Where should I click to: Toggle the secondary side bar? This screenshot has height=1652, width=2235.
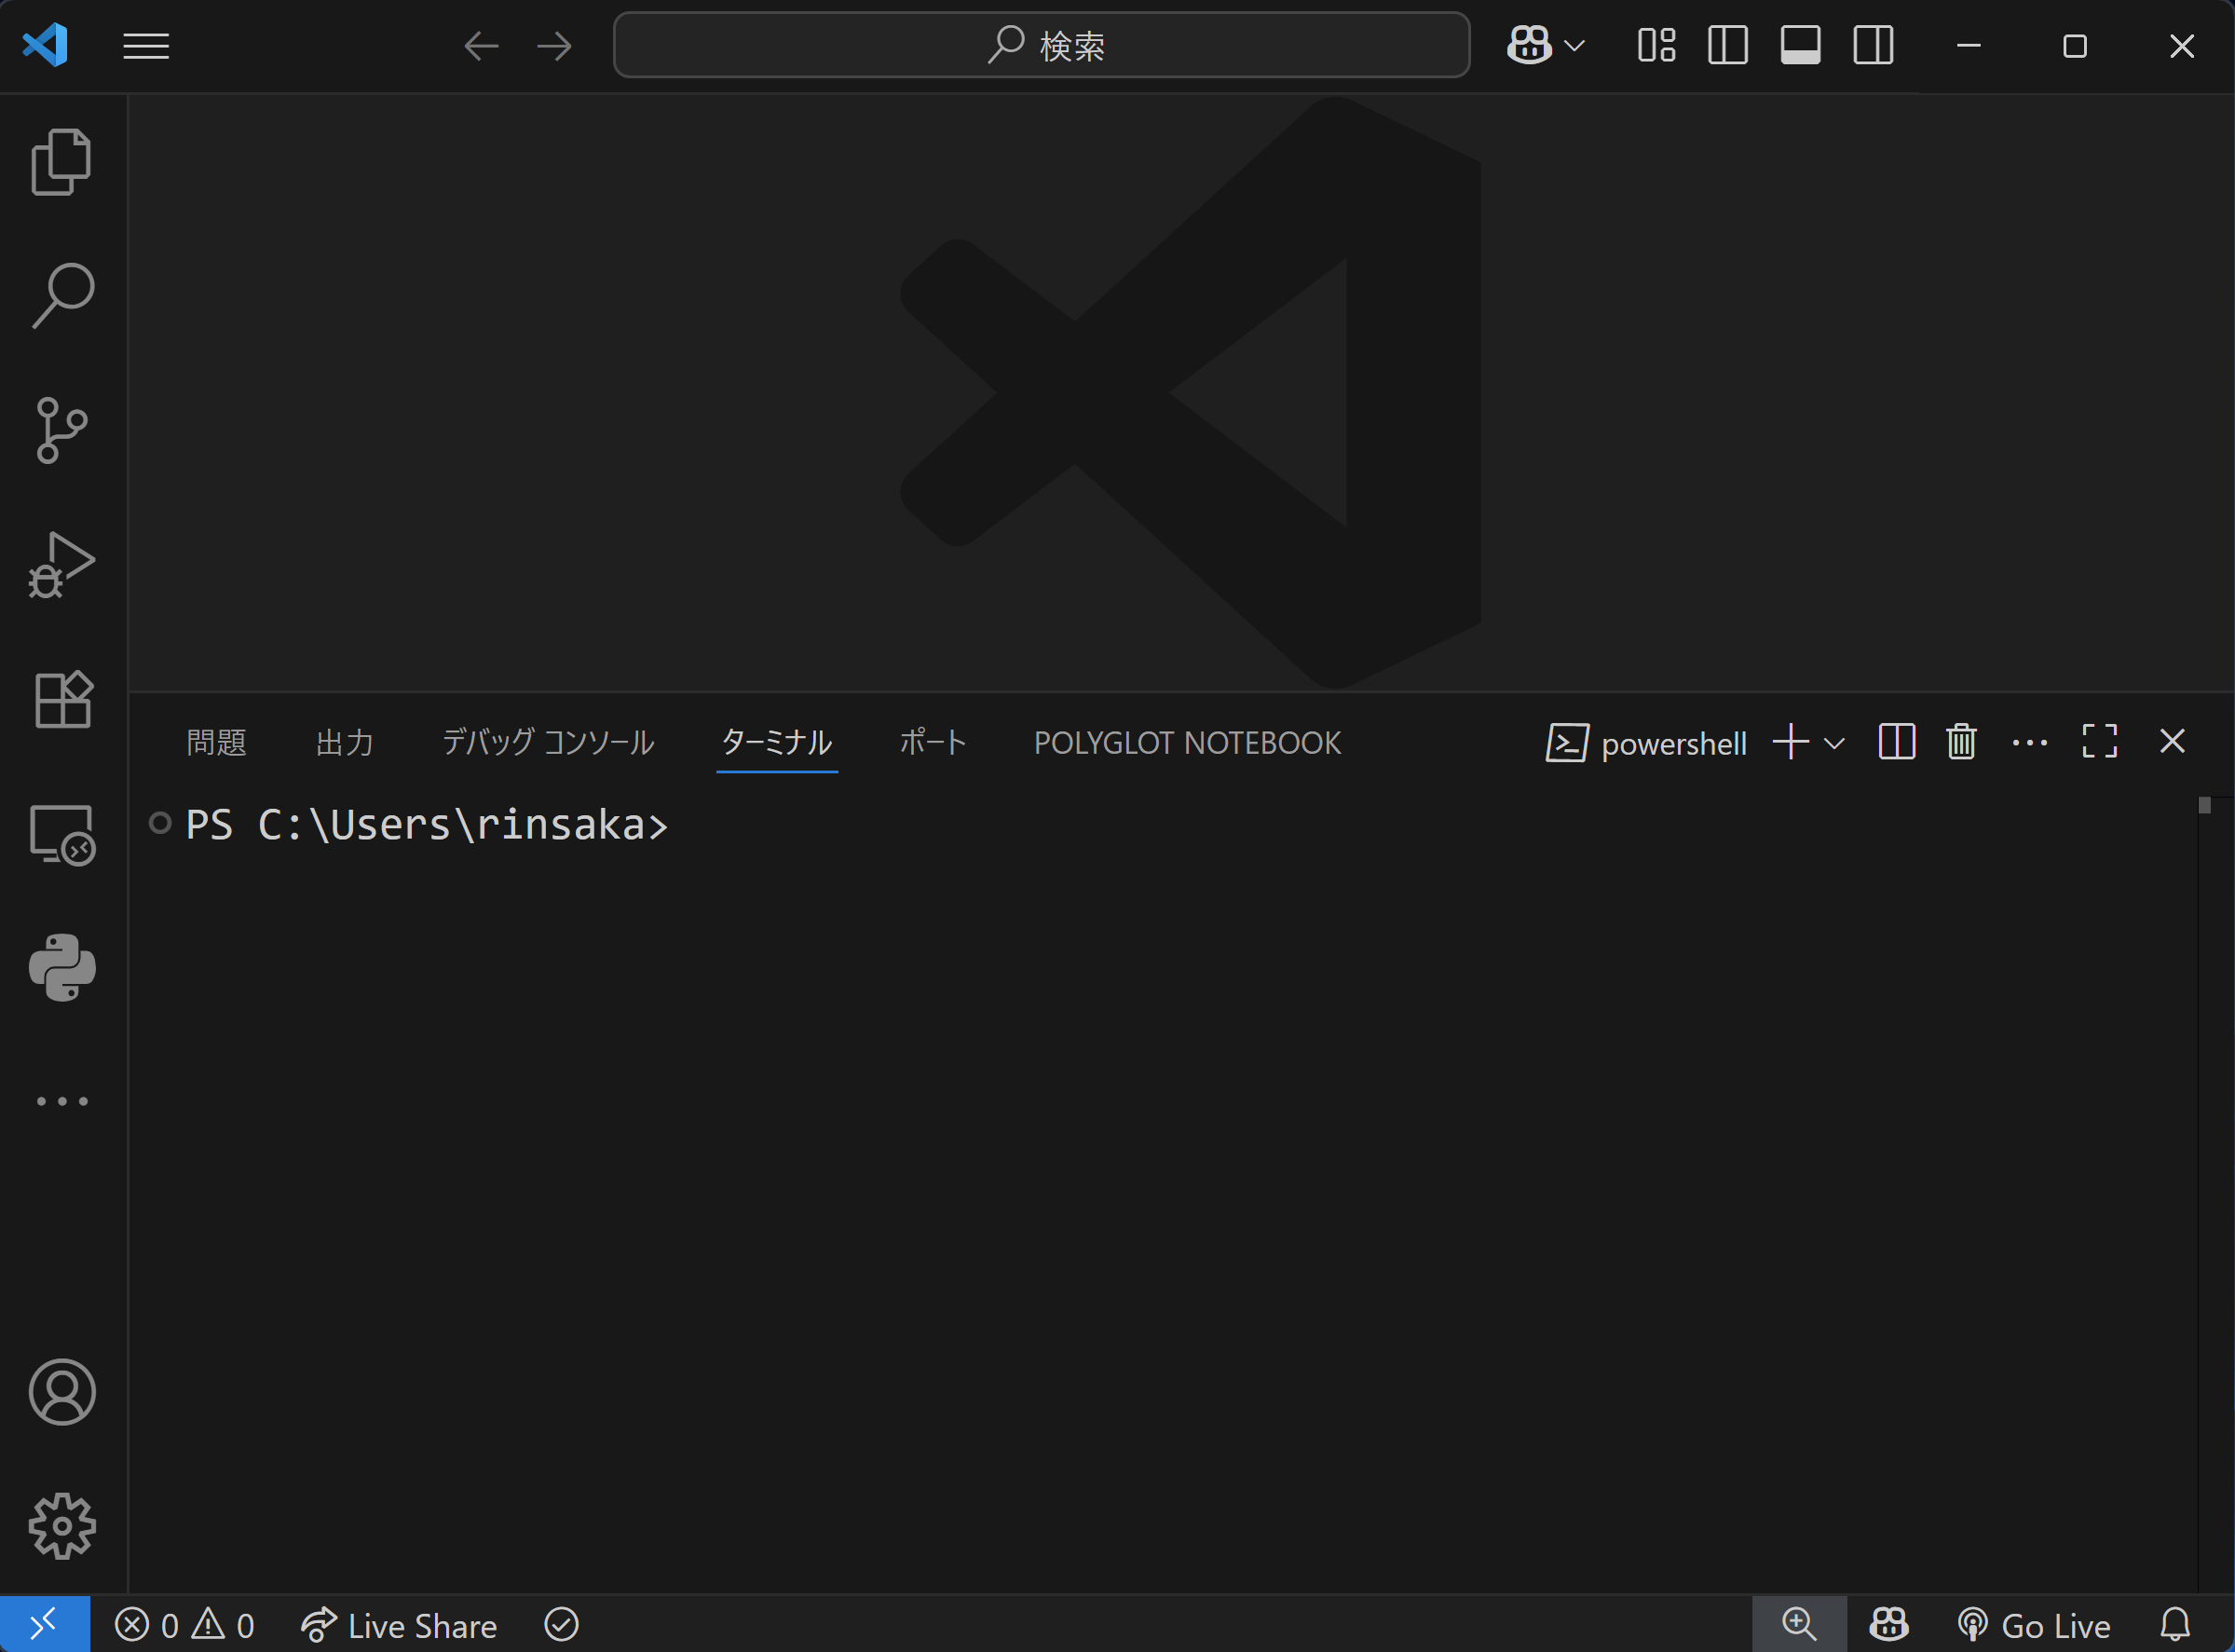1872,45
